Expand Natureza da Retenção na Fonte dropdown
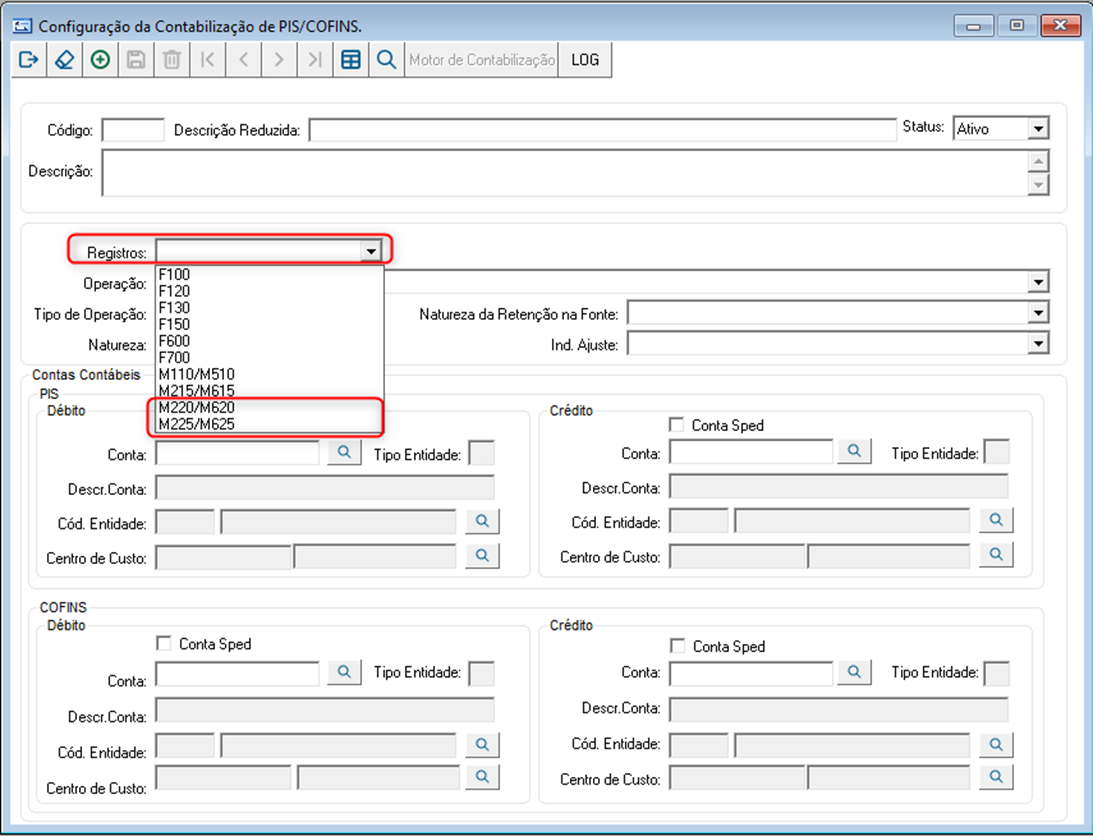Viewport: 1093px width, 836px height. click(x=1038, y=313)
